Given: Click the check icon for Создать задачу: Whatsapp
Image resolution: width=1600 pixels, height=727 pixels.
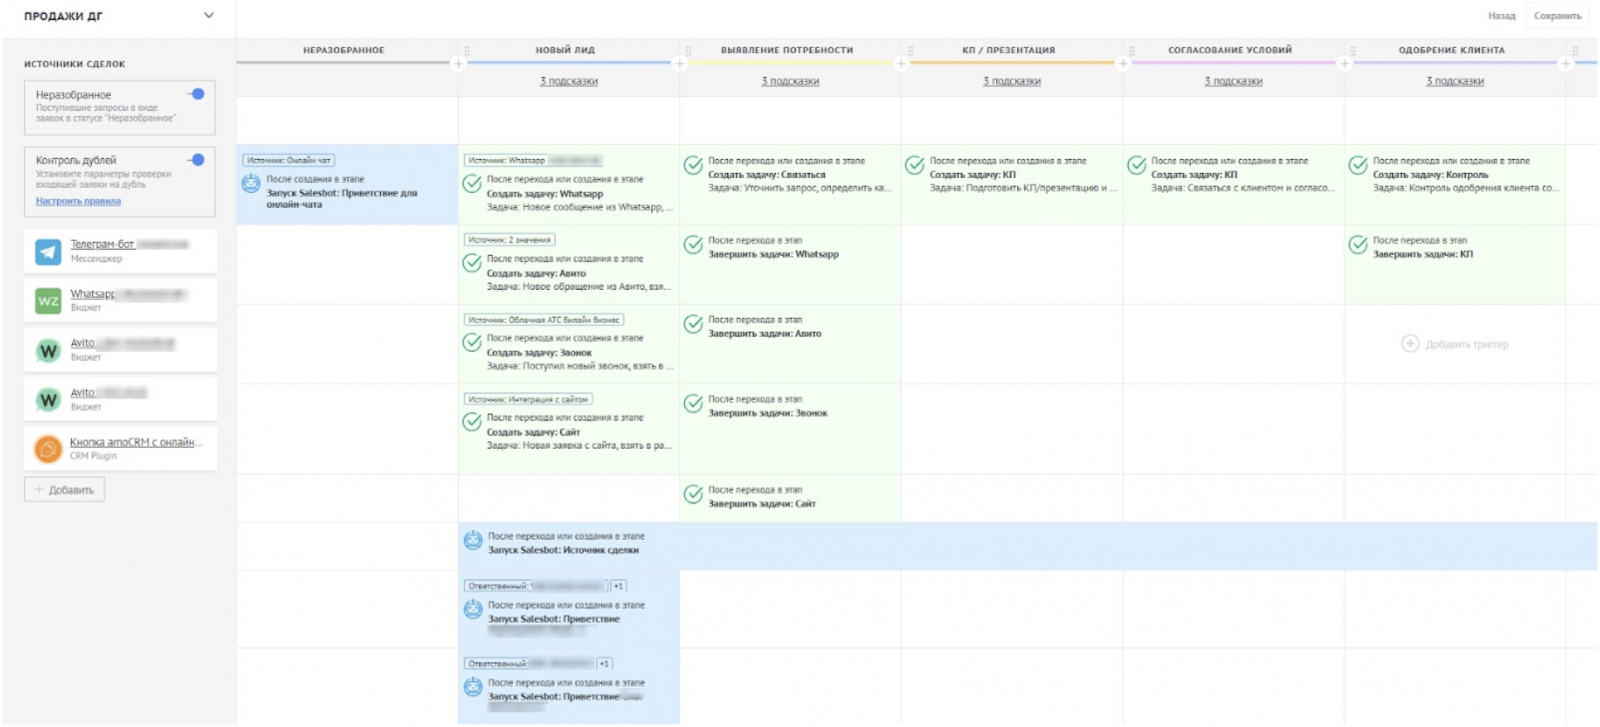Looking at the screenshot, I should click(472, 184).
